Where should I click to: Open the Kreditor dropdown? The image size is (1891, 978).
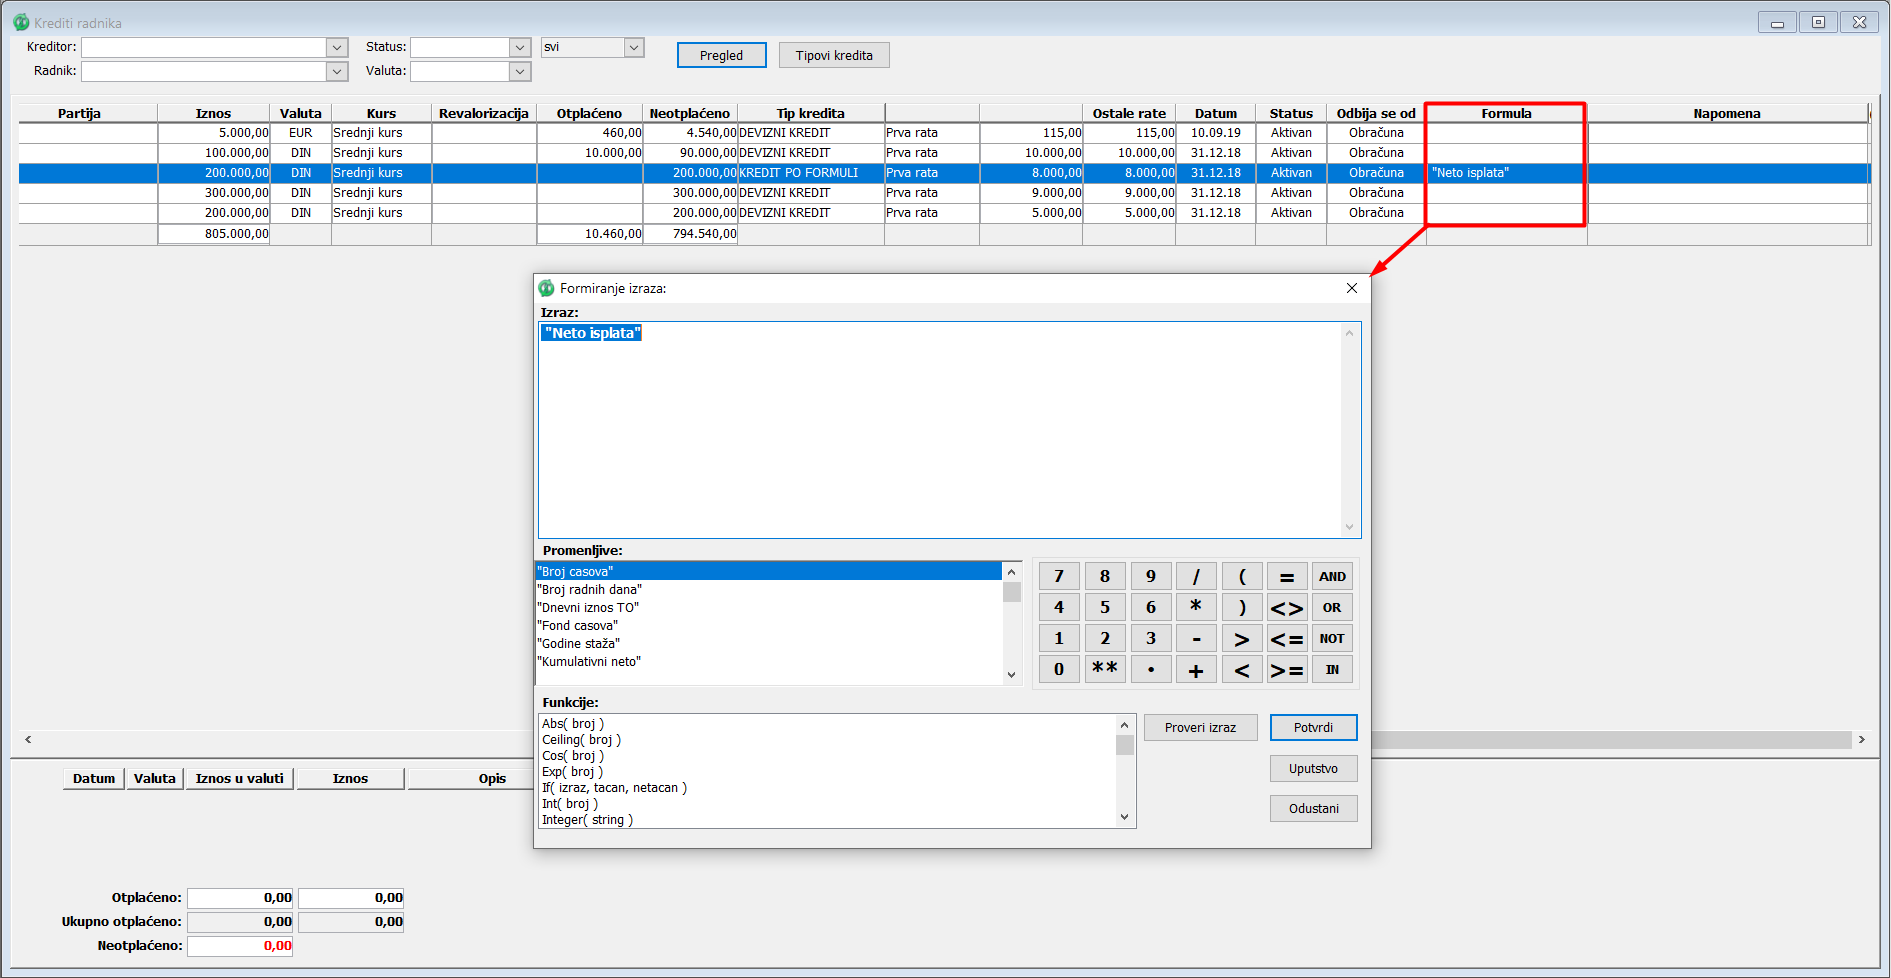(x=337, y=48)
